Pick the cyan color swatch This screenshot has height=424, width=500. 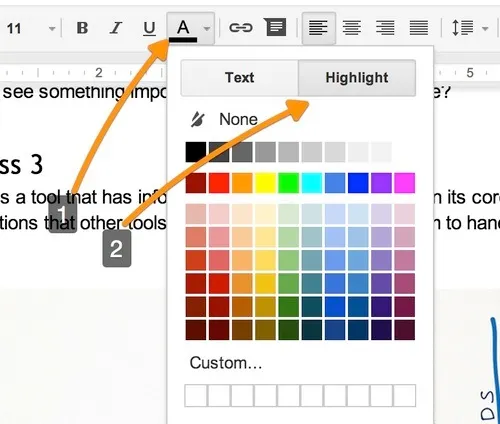pyautogui.click(x=312, y=183)
